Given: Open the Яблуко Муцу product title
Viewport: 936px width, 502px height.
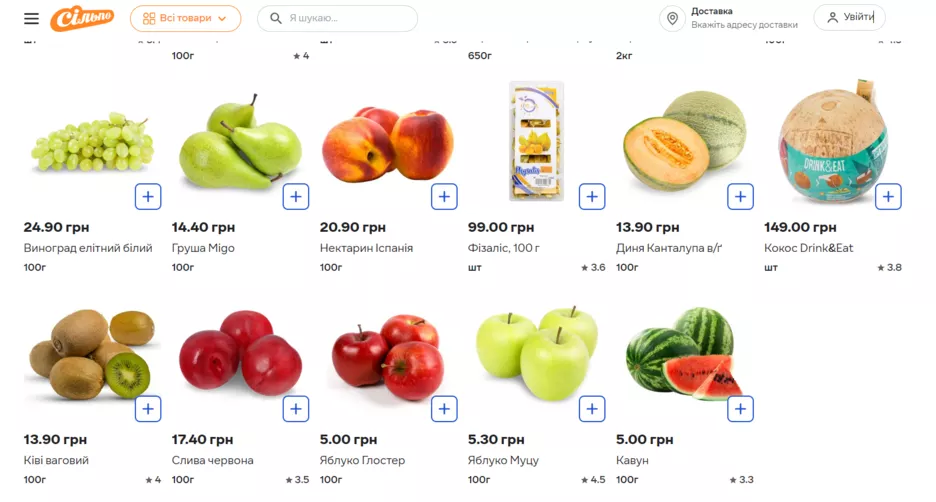Looking at the screenshot, I should click(x=503, y=460).
